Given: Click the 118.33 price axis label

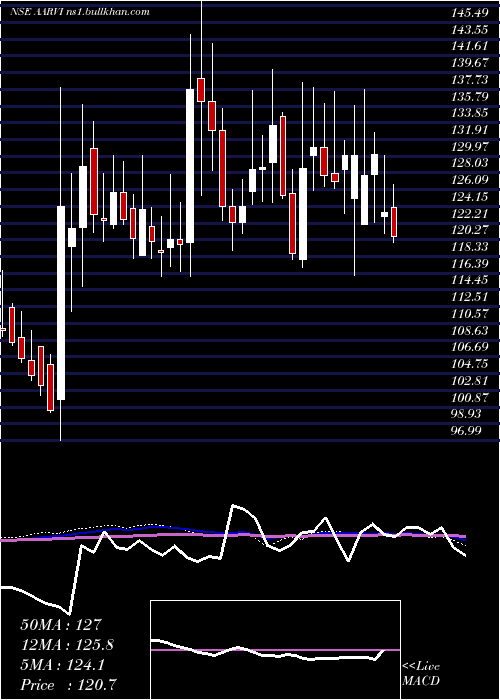Looking at the screenshot, I should point(469,247).
